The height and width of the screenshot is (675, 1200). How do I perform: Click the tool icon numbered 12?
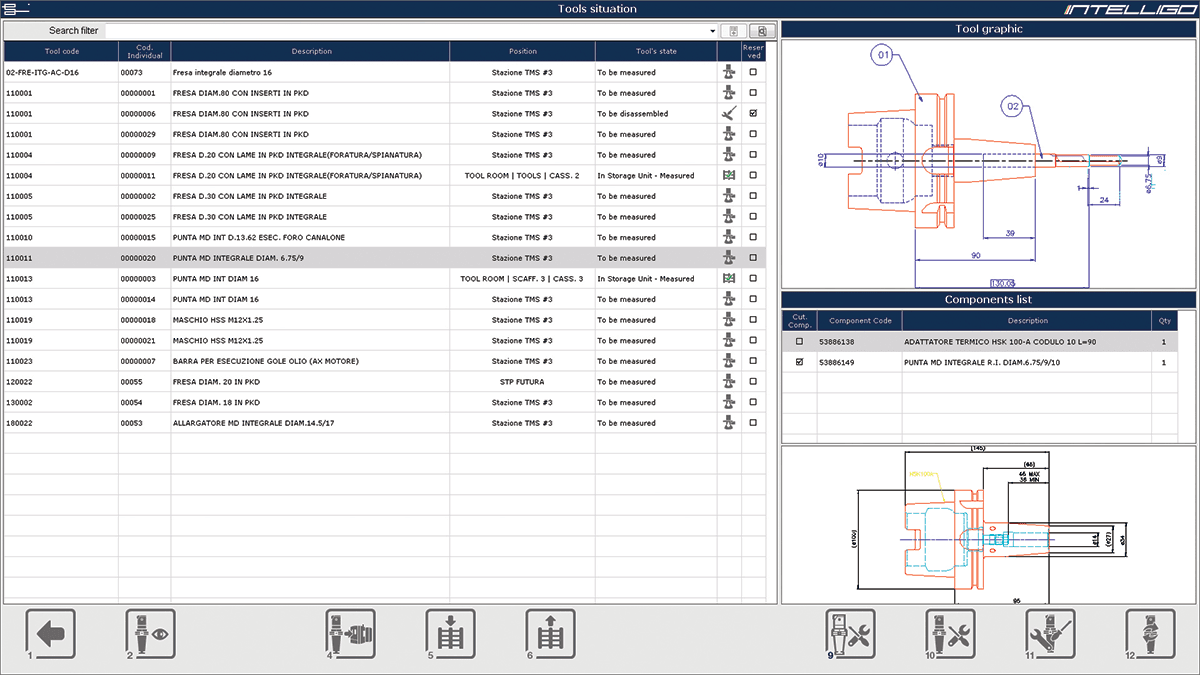(1150, 634)
